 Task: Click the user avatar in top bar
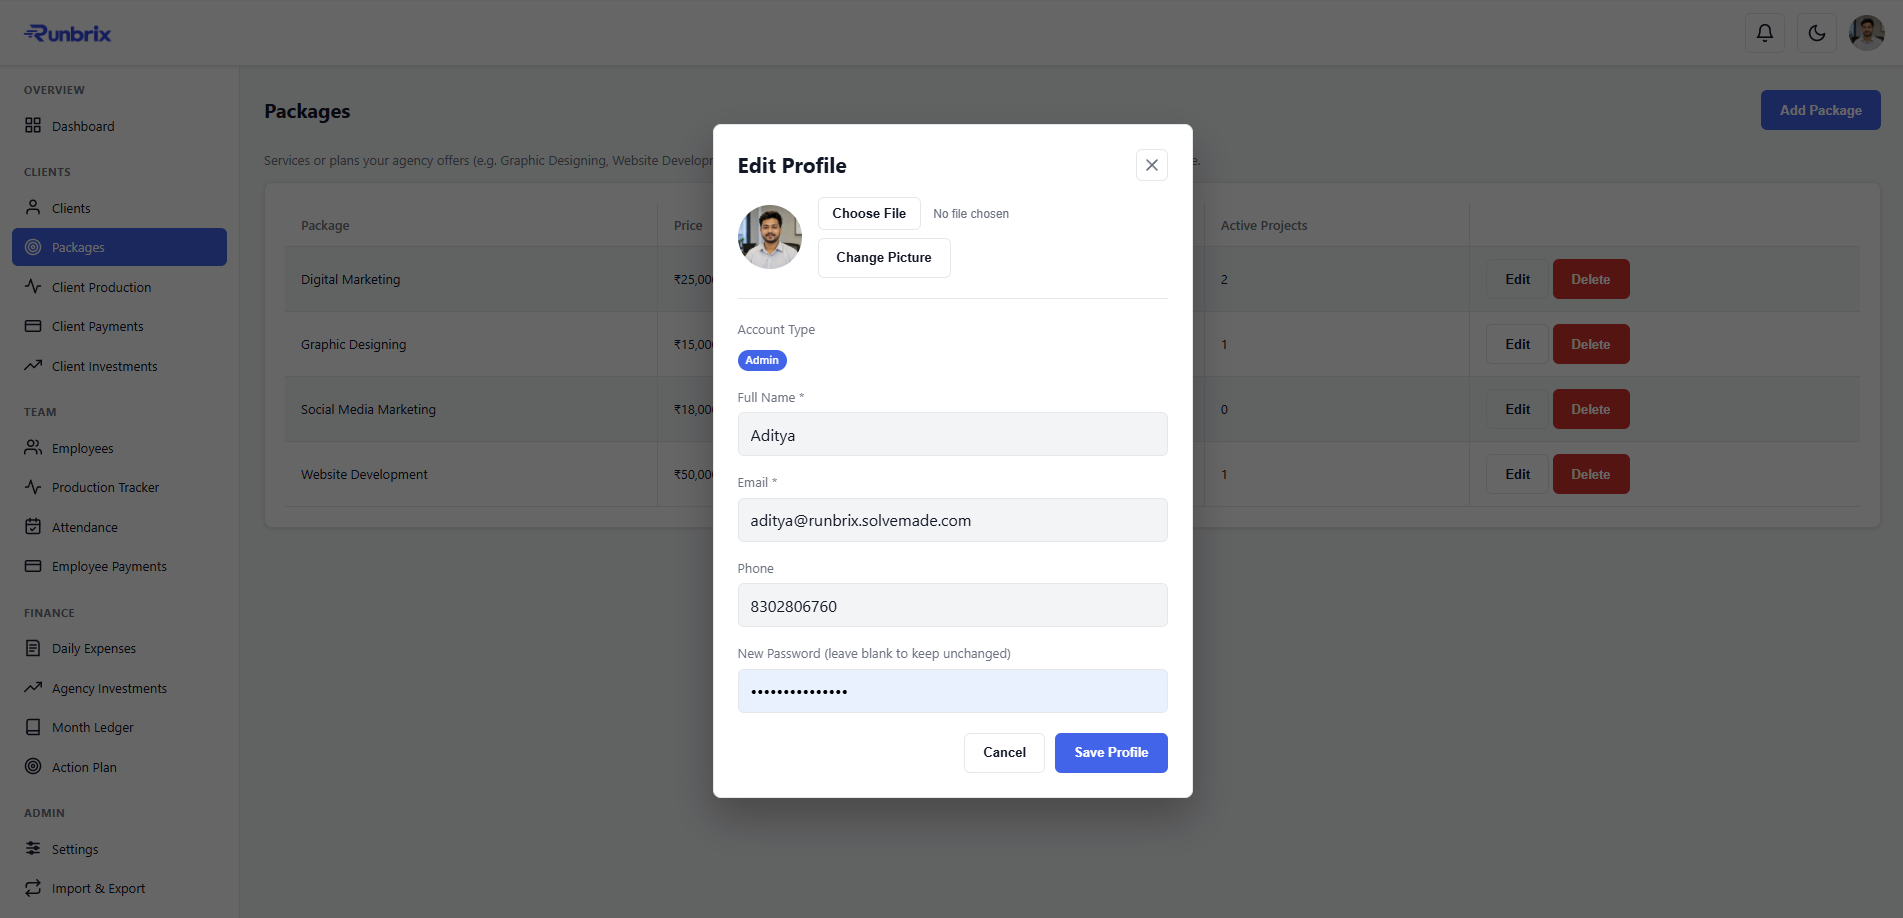(x=1867, y=33)
